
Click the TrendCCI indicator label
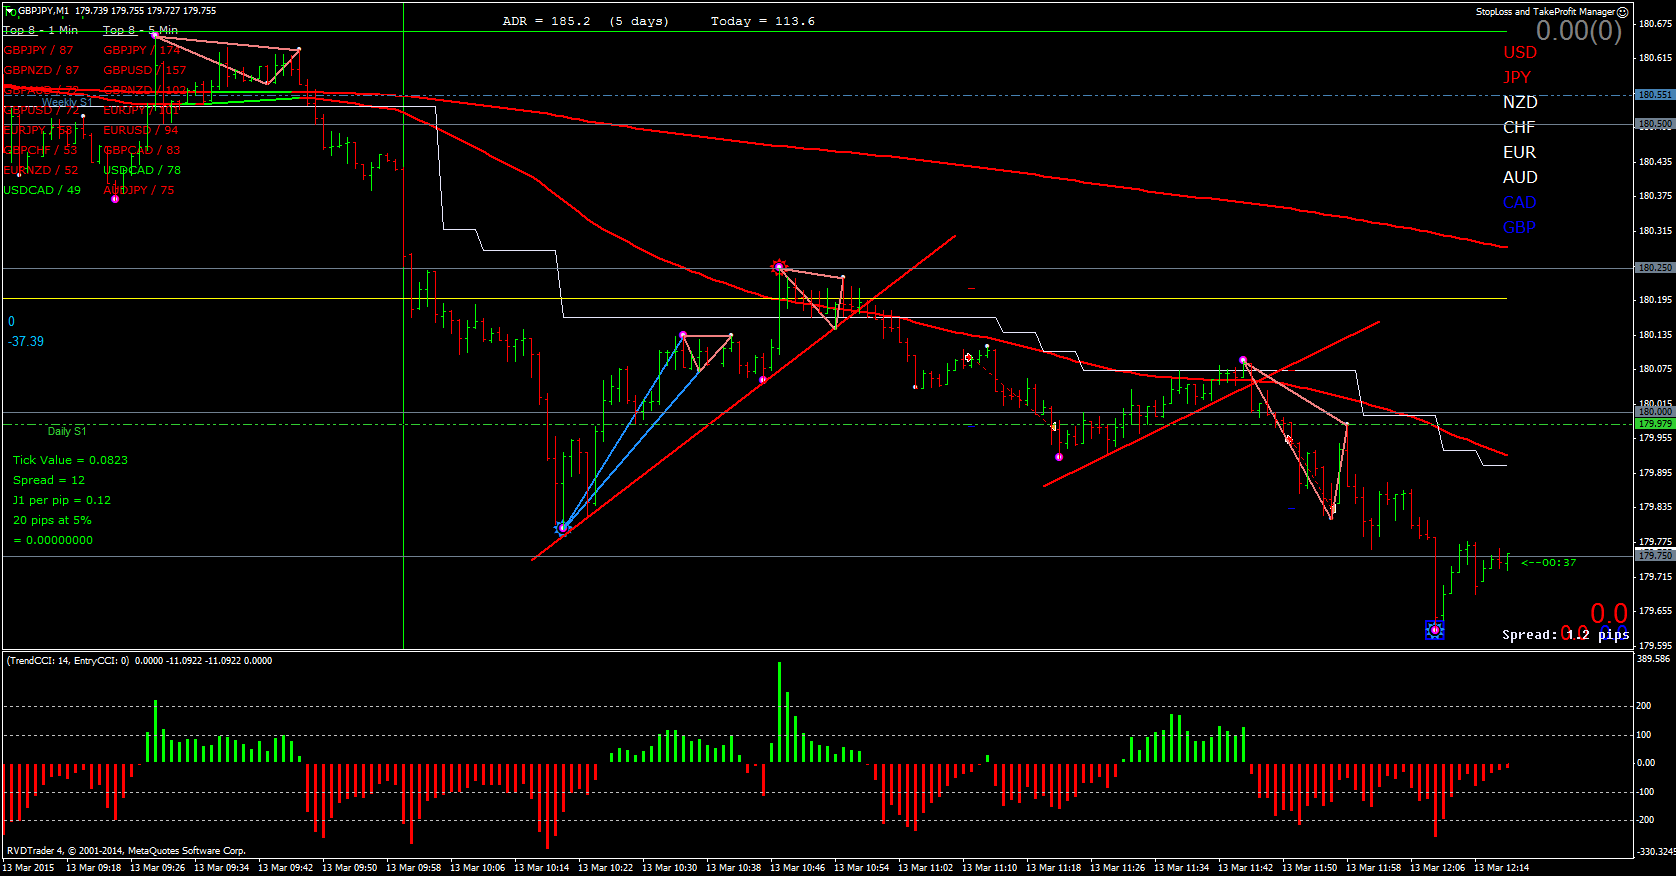point(139,660)
